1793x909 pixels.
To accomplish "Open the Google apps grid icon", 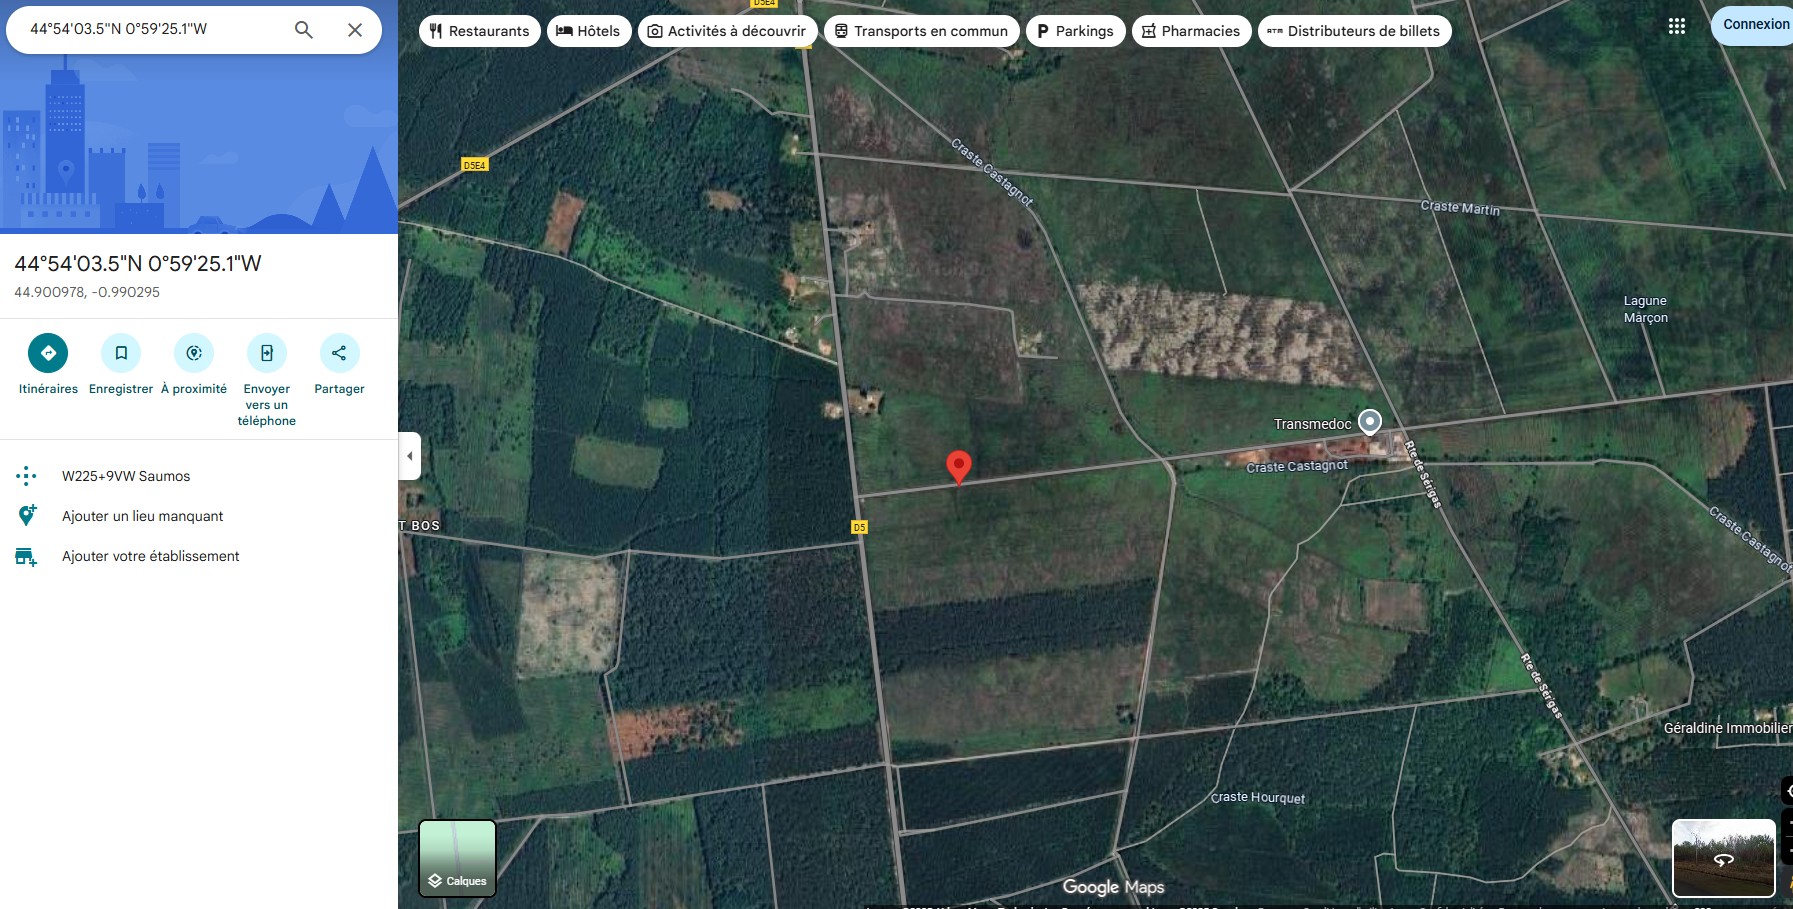I will pos(1677,26).
